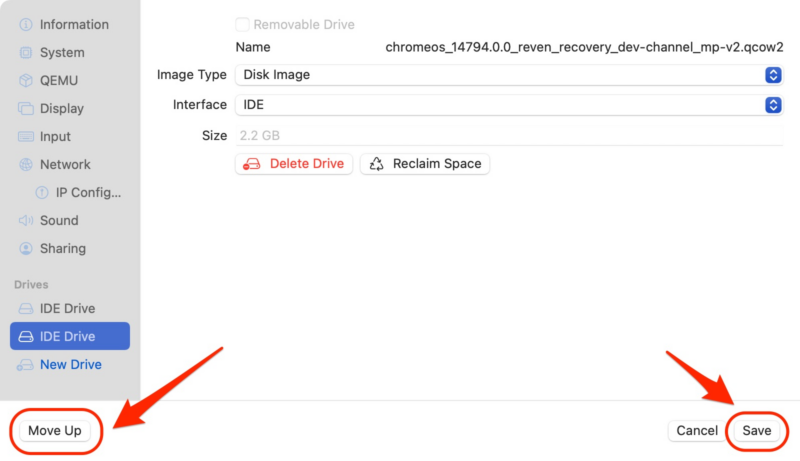Click the red Delete Drive button
This screenshot has width=800, height=461.
tap(294, 164)
